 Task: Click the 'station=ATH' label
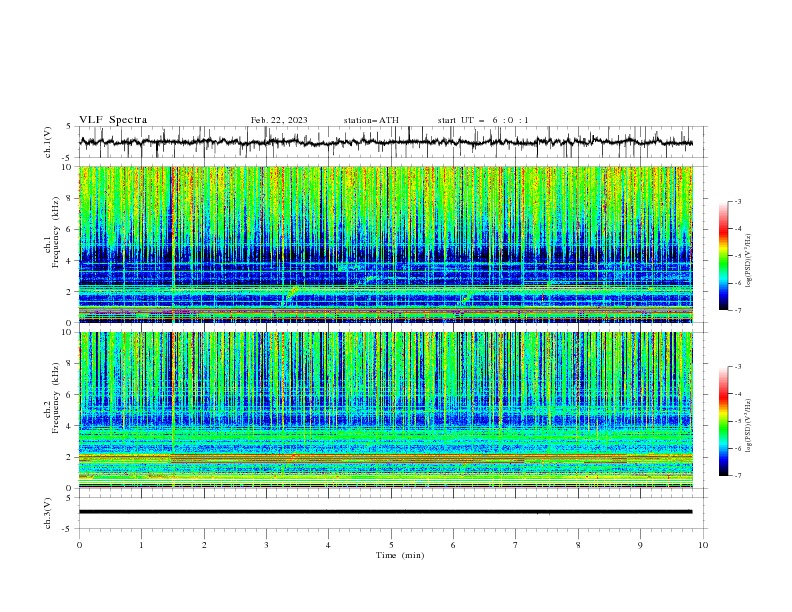tap(371, 120)
